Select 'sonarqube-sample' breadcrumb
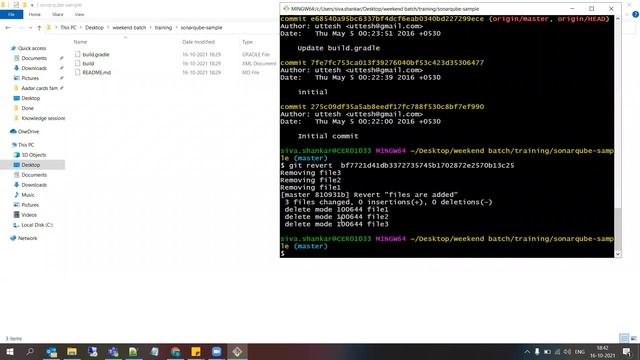 coord(202,28)
